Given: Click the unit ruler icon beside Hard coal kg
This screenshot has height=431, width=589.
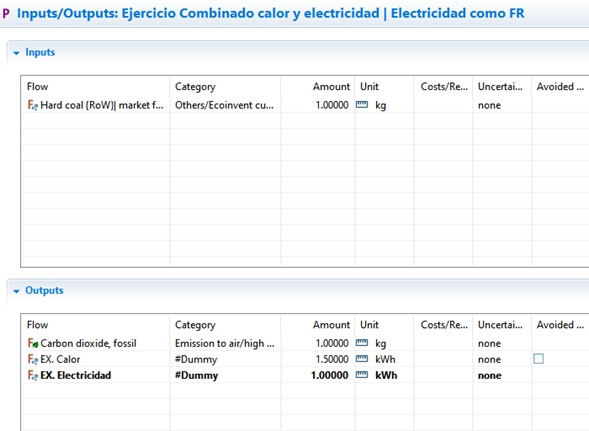Looking at the screenshot, I should 362,104.
